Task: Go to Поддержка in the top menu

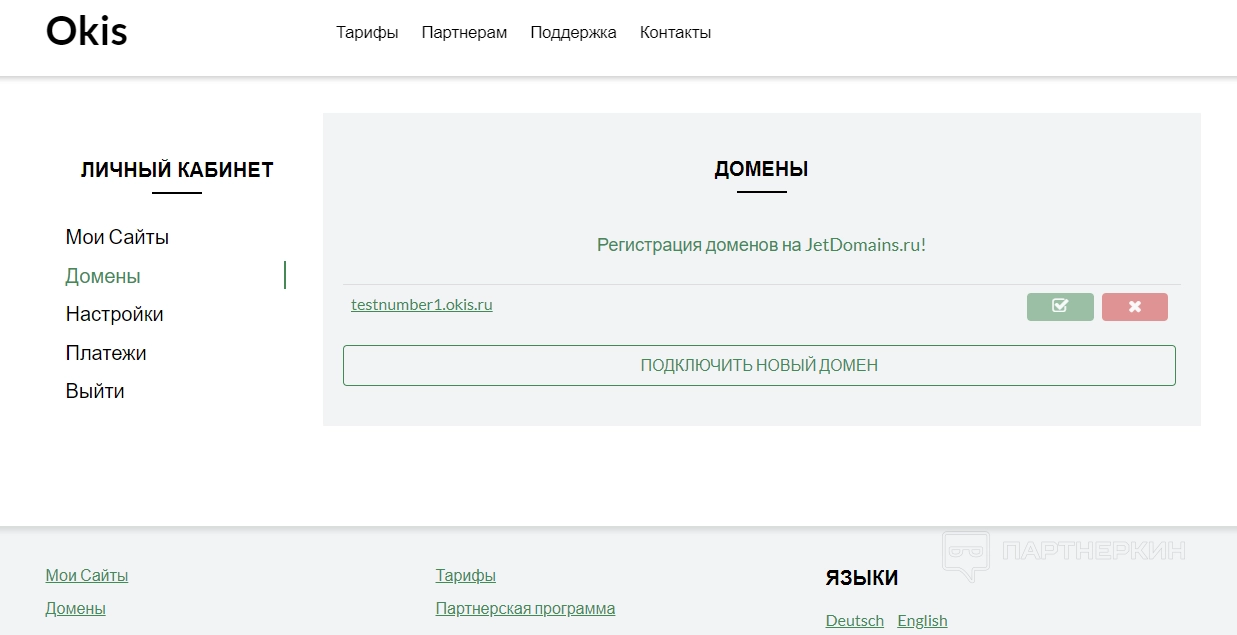Action: coord(573,32)
